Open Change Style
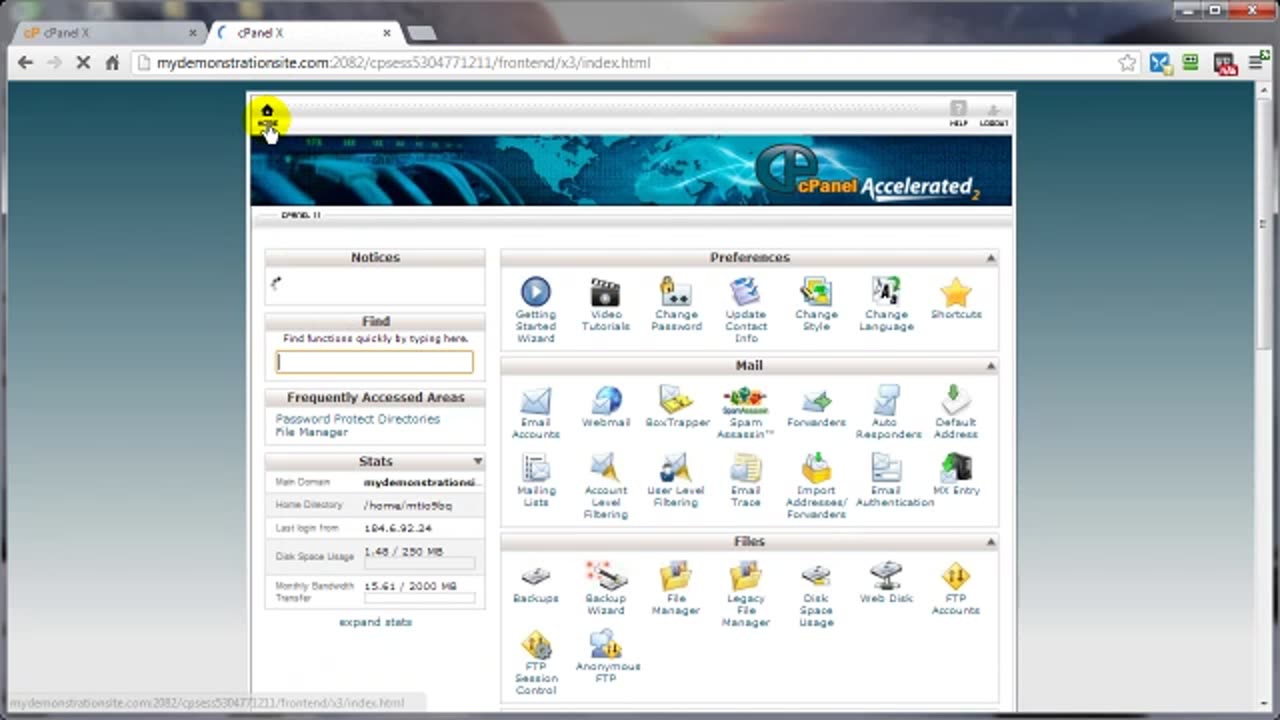Viewport: 1280px width, 720px height. pos(816,304)
